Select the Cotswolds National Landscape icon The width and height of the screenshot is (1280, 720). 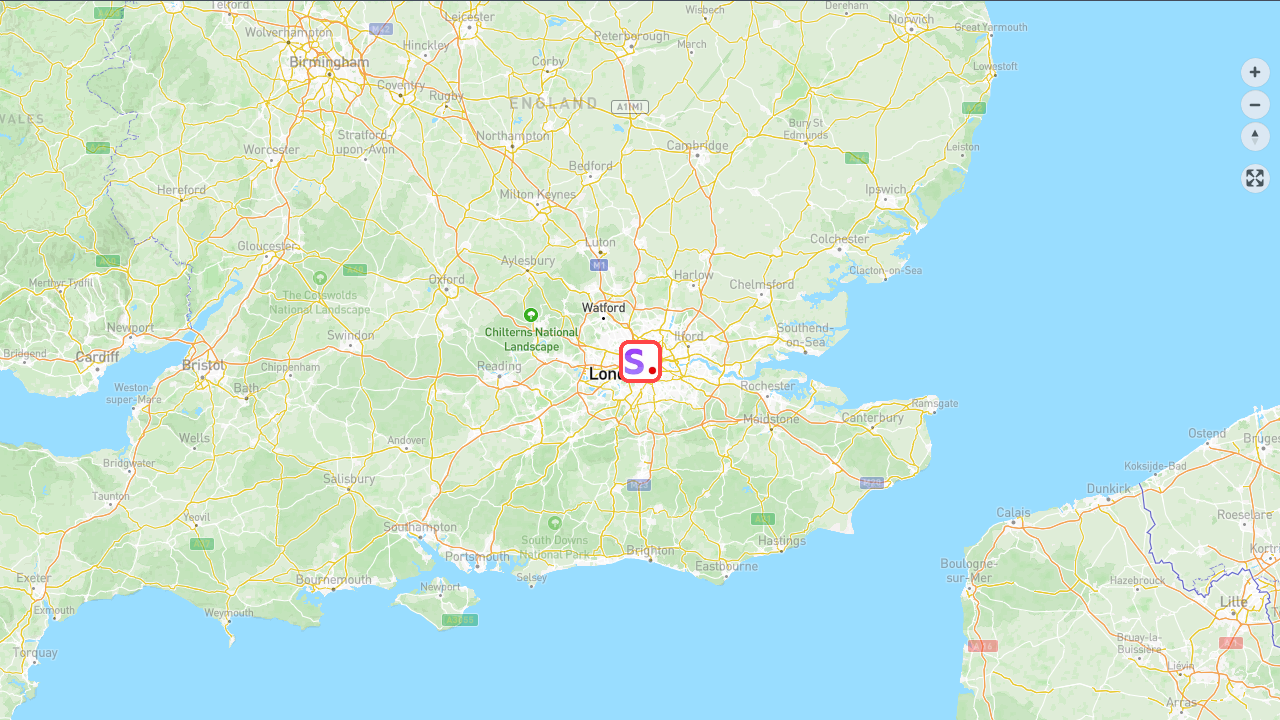[x=320, y=277]
